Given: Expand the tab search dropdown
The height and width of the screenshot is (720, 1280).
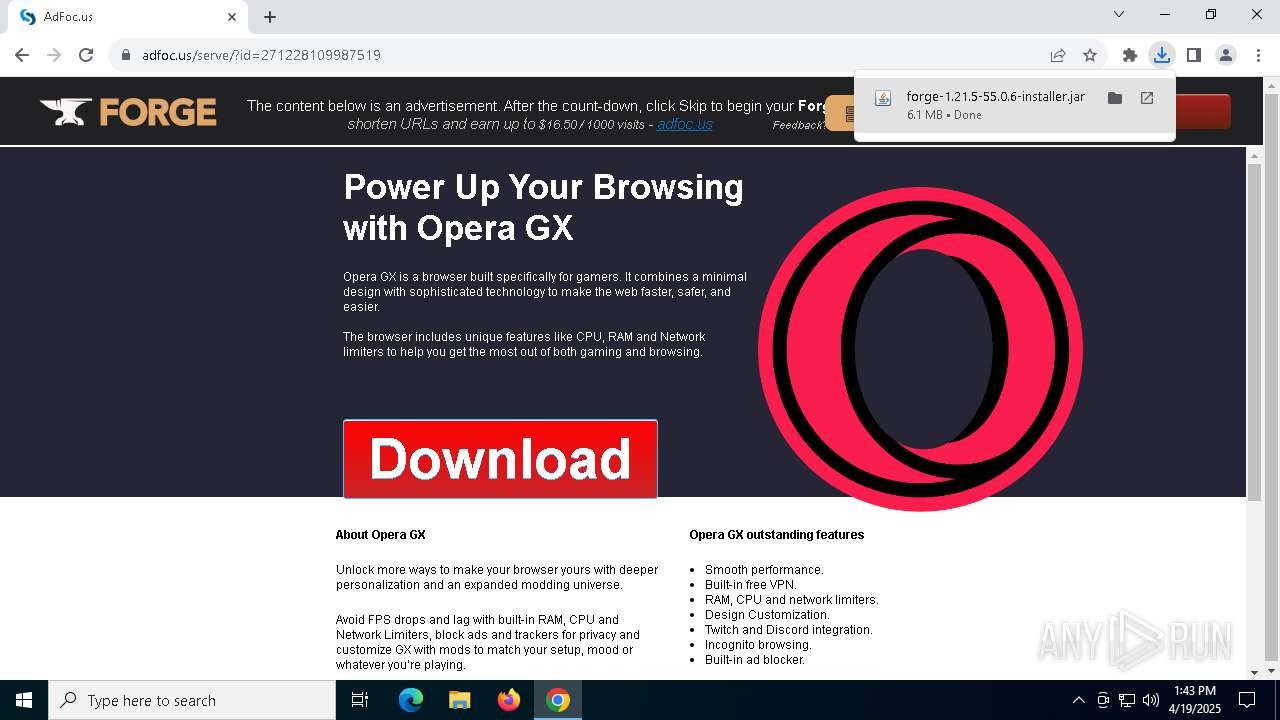Looking at the screenshot, I should tap(1119, 14).
